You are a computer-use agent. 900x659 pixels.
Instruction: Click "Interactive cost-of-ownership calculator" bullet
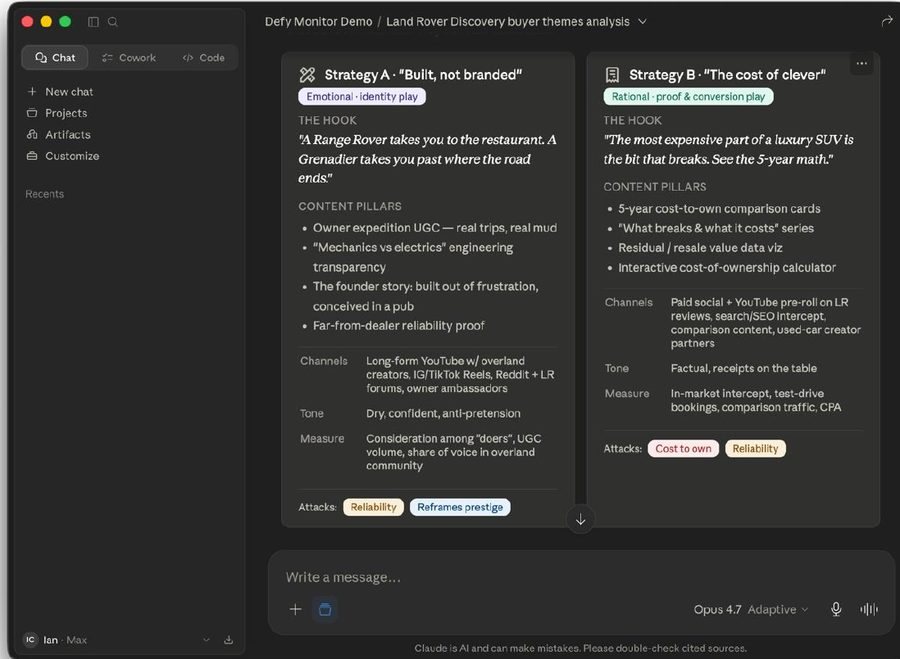click(727, 268)
